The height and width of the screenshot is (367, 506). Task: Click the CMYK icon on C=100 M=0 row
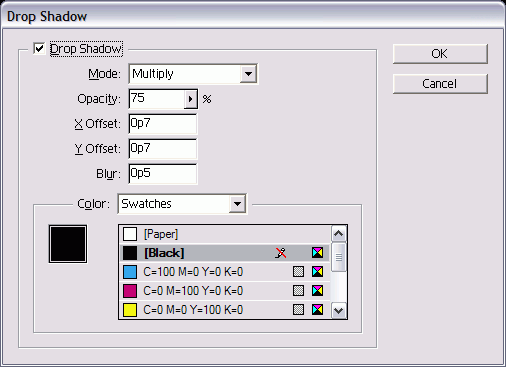pos(317,272)
